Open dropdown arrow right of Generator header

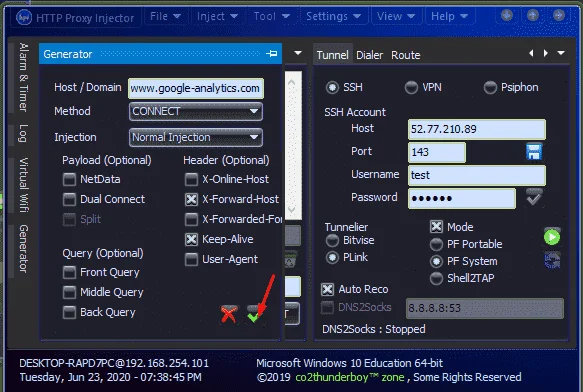pos(298,53)
